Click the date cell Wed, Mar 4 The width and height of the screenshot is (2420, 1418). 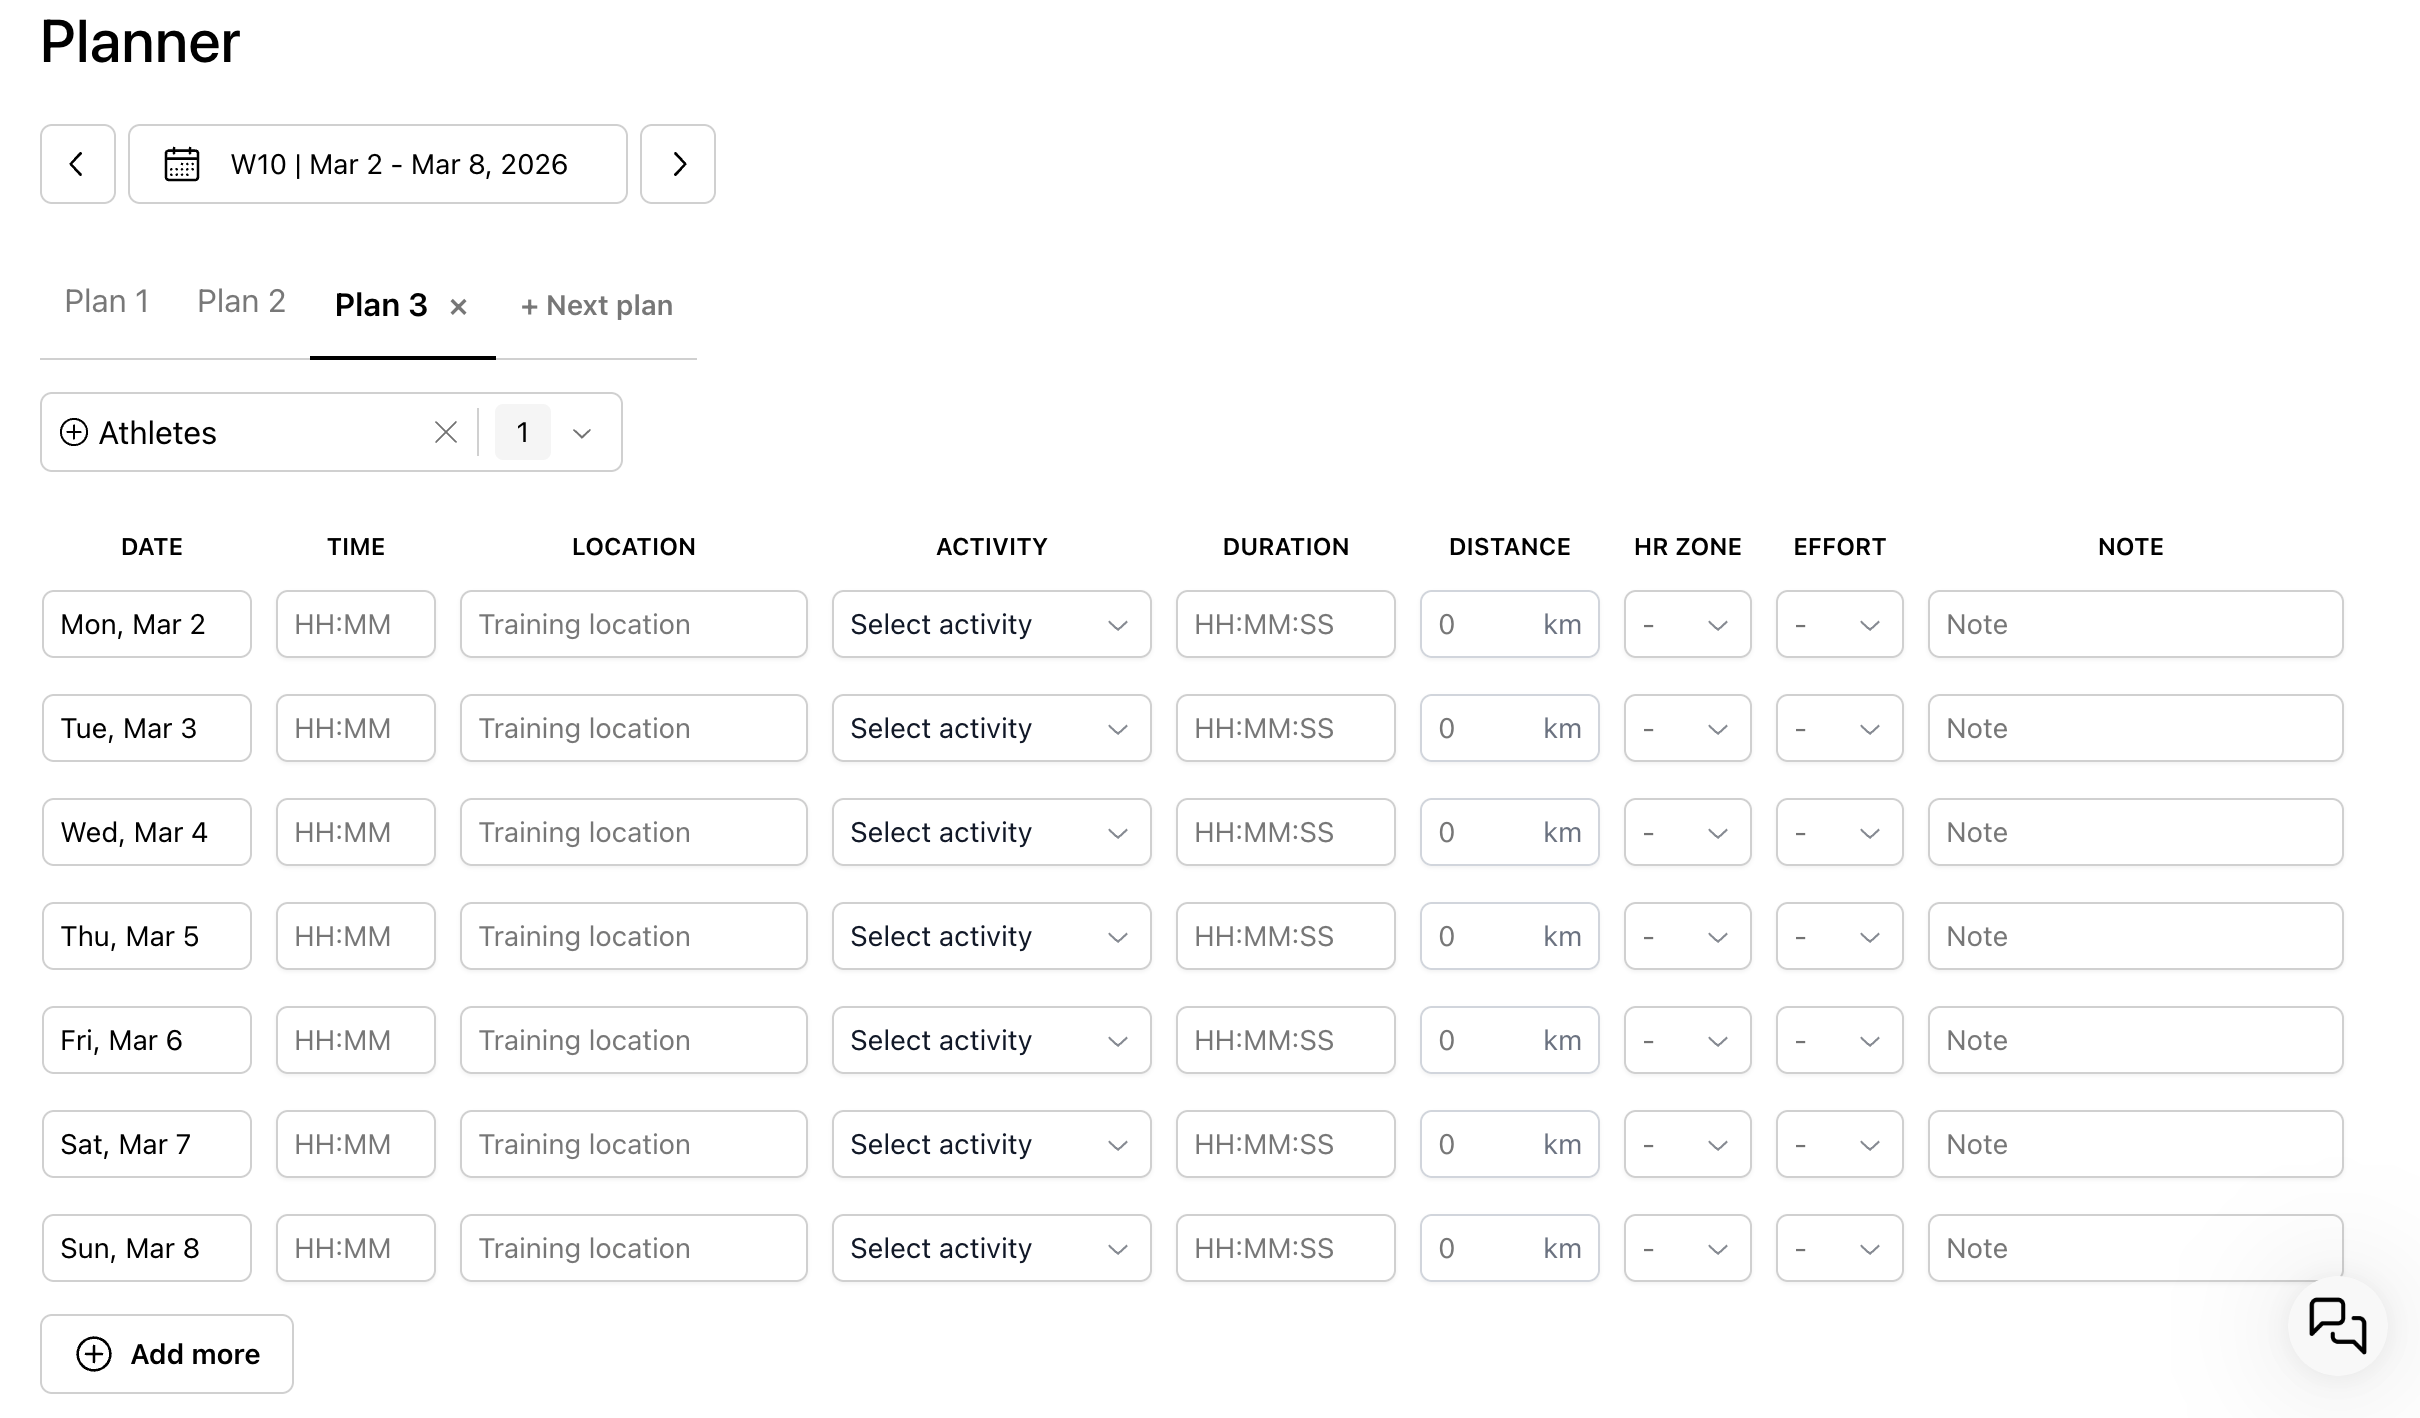tap(147, 832)
